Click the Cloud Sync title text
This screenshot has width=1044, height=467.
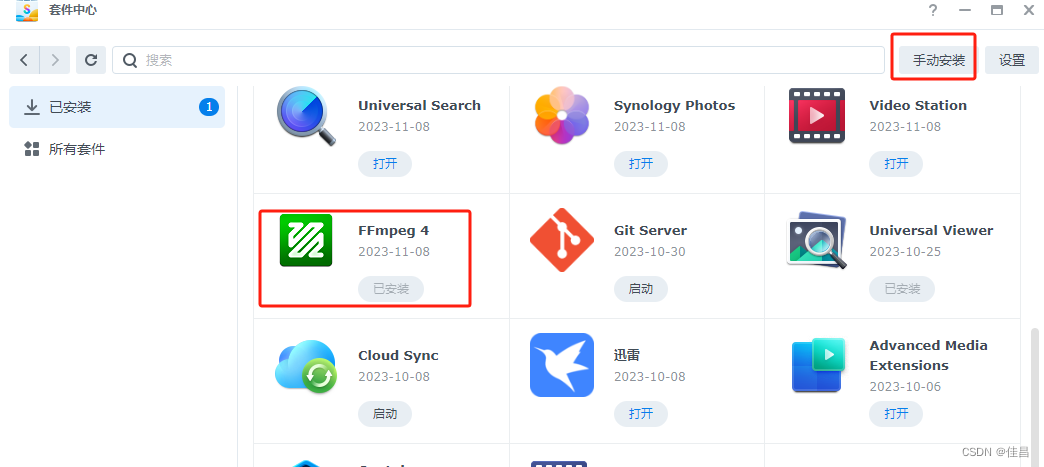click(x=398, y=355)
